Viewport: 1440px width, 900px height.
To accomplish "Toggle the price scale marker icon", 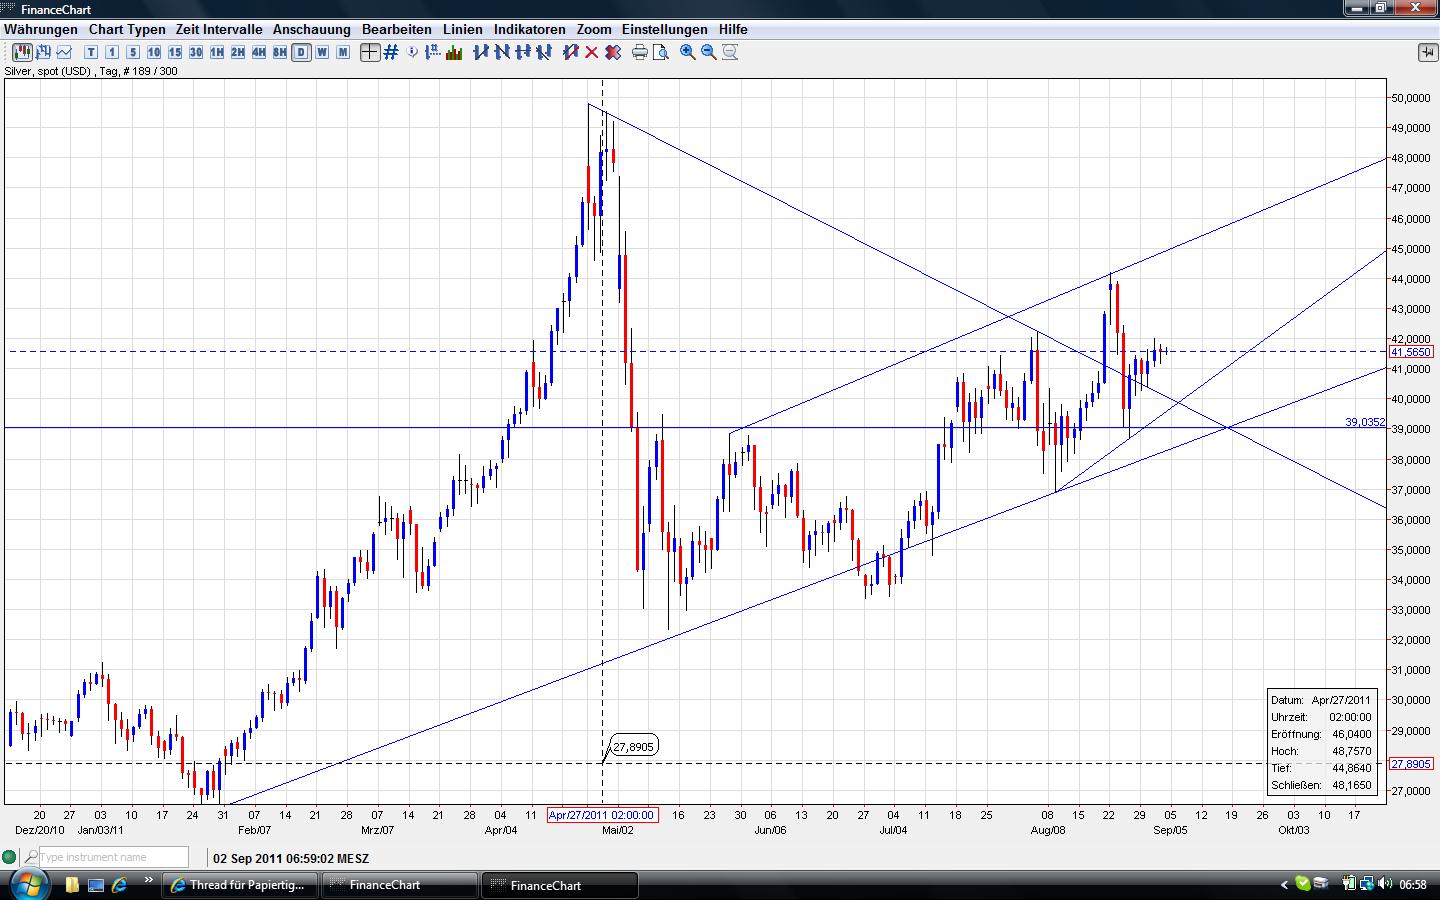I will [x=434, y=52].
